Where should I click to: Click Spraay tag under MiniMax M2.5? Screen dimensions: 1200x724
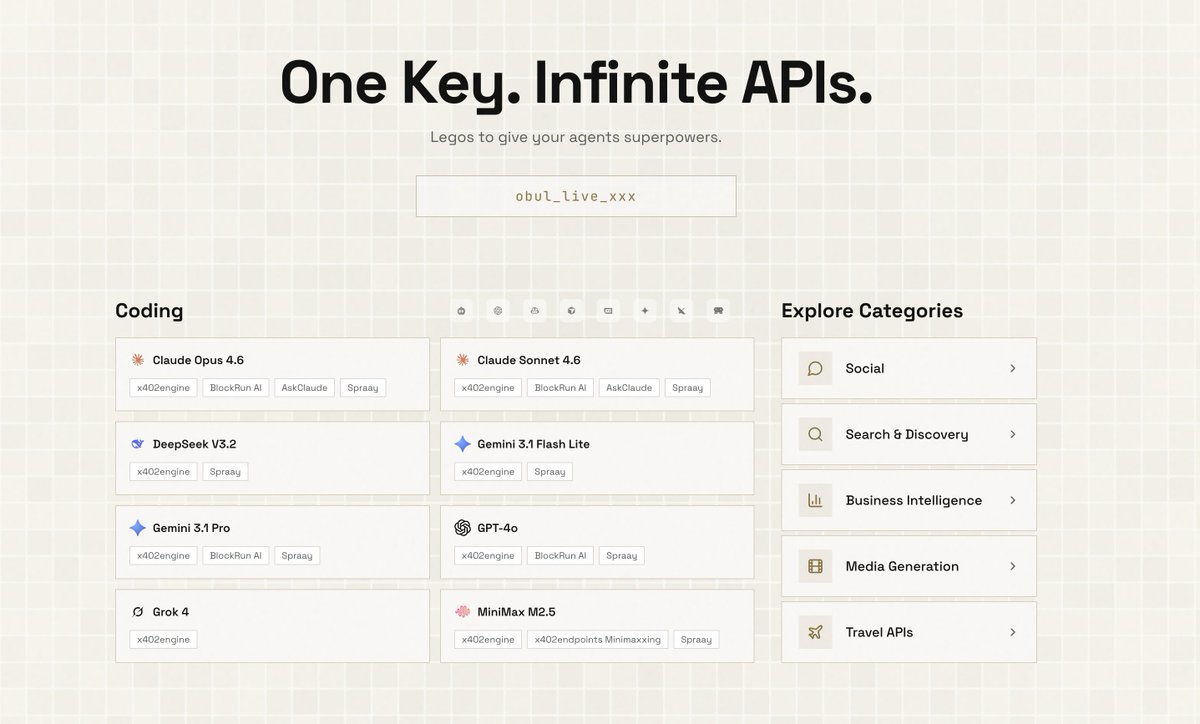(x=696, y=640)
